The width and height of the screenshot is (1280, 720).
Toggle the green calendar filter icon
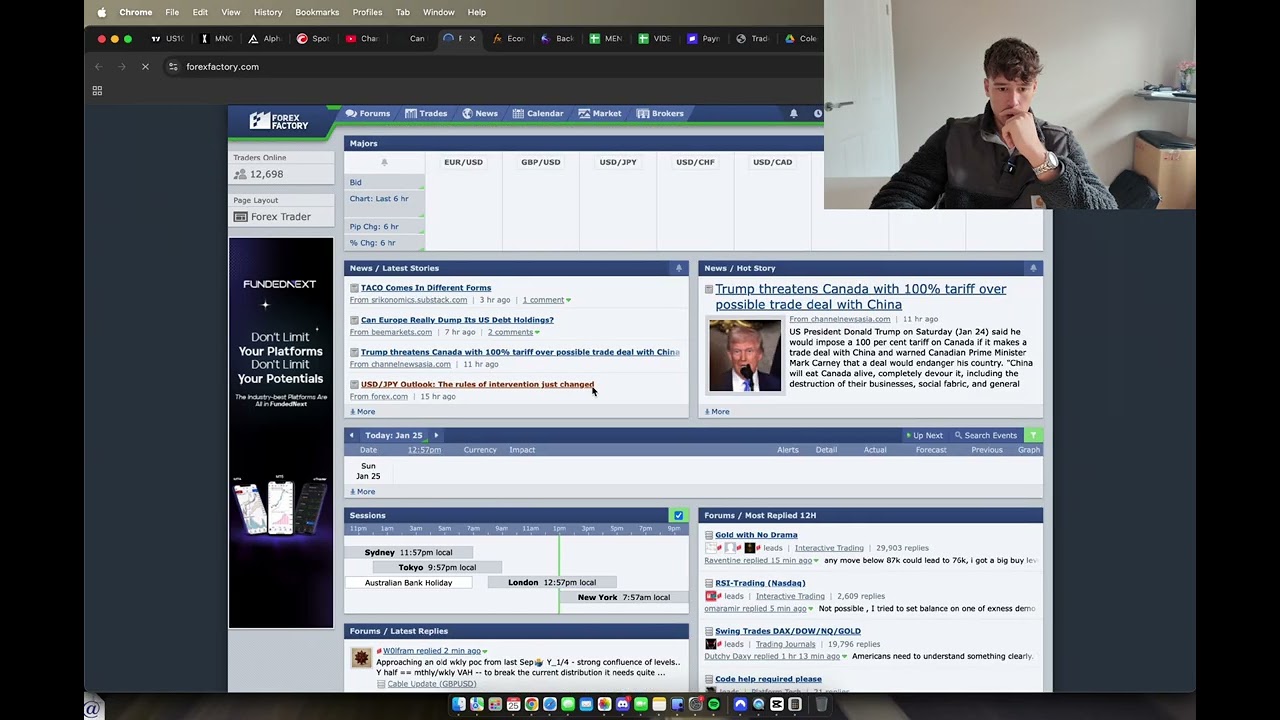coord(1033,435)
